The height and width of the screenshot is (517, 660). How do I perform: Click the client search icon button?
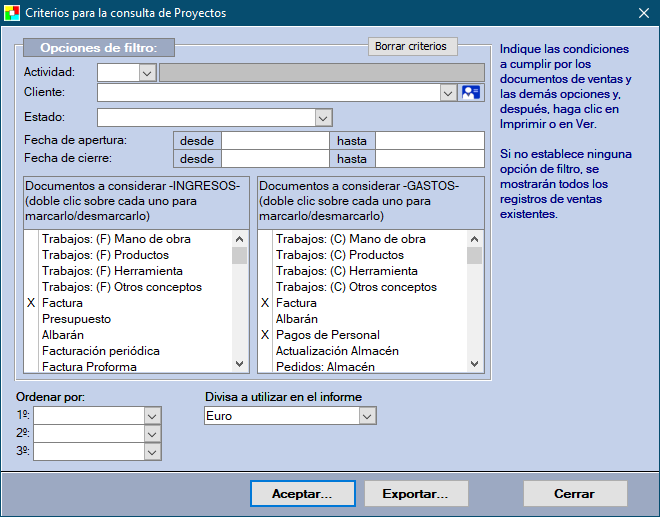pyautogui.click(x=471, y=92)
